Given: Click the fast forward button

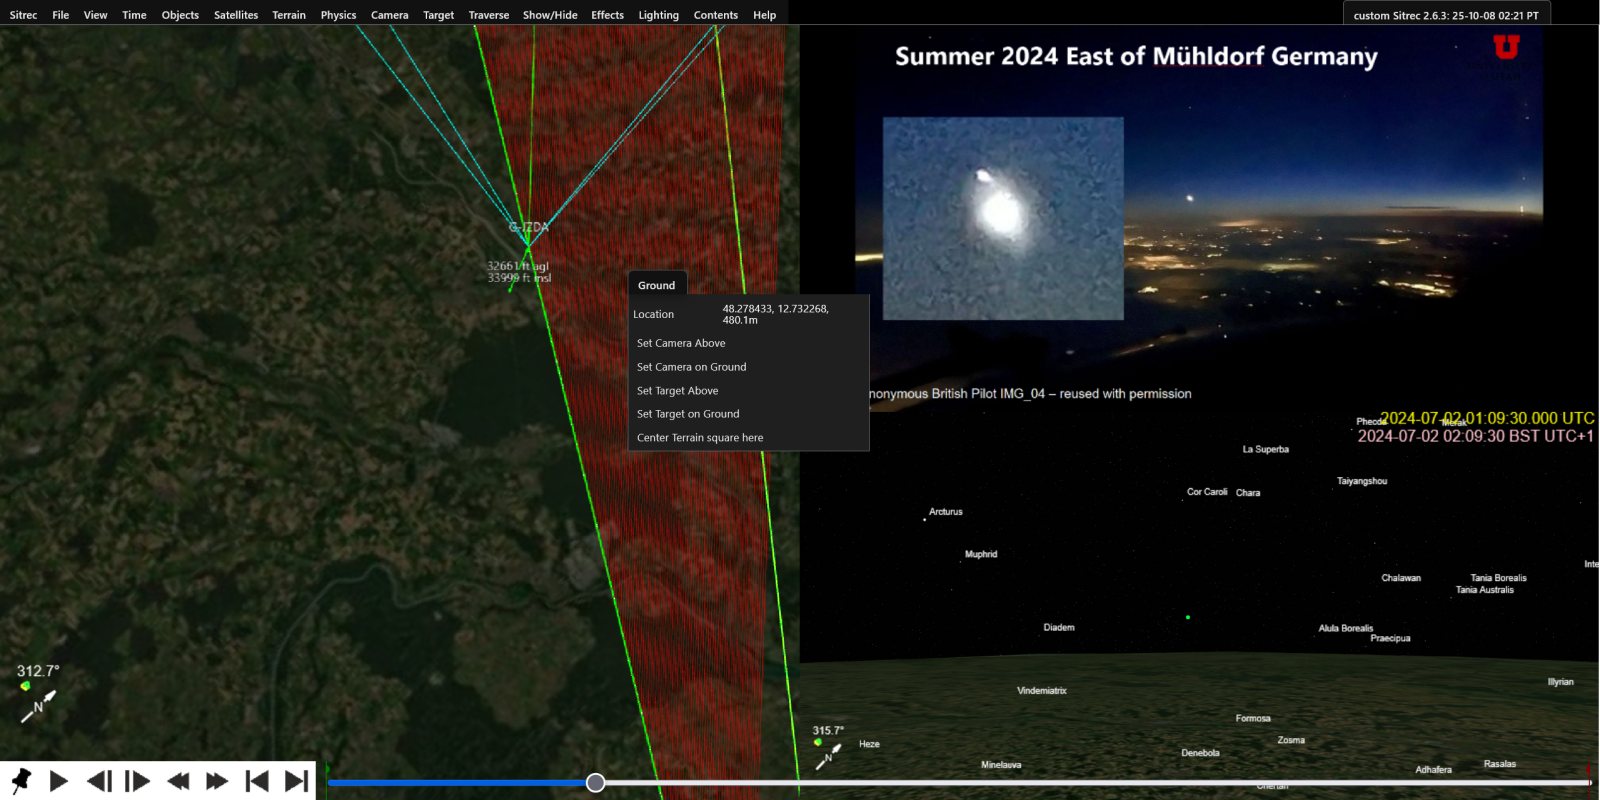Looking at the screenshot, I should (x=217, y=781).
